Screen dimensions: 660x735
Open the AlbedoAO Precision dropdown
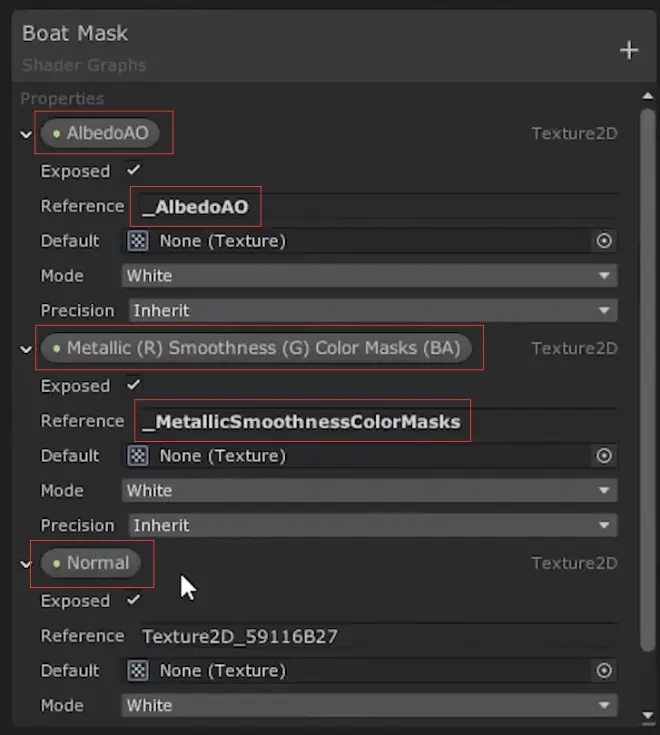[x=373, y=310]
